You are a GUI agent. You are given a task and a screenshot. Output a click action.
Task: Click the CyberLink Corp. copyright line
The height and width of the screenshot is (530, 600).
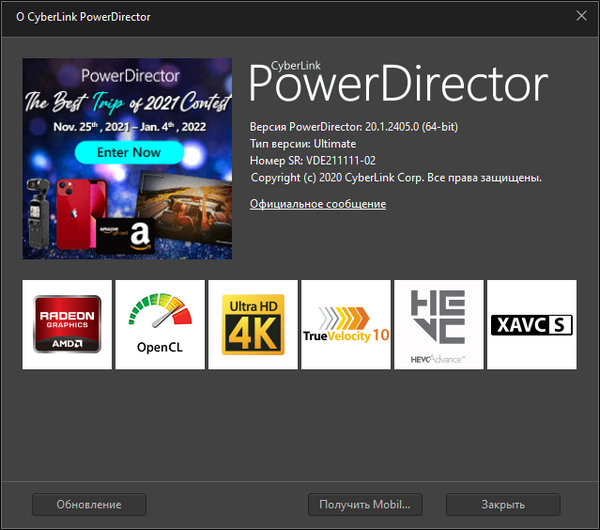click(396, 177)
